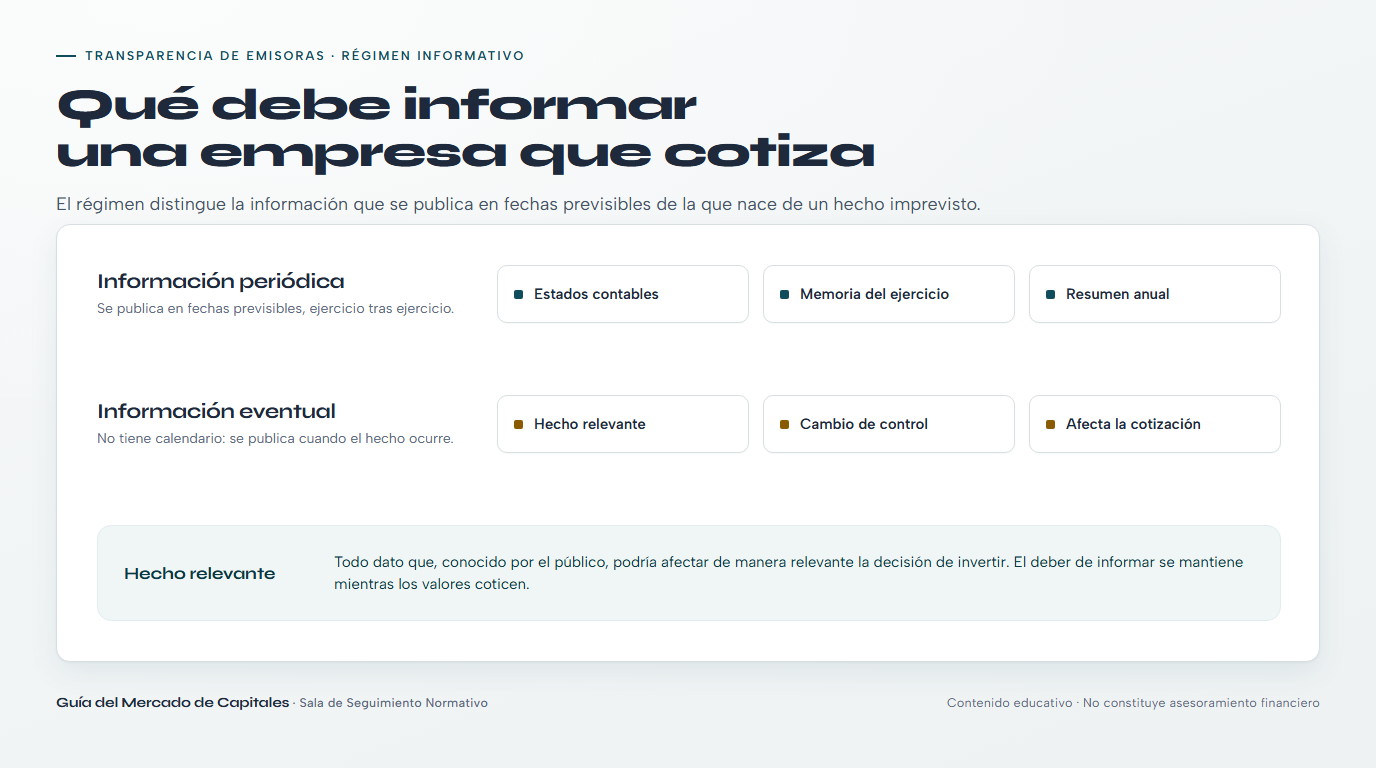Click 'Guía del Mercado de Capitales' footer text
The width and height of the screenshot is (1376, 768).
pyautogui.click(x=173, y=702)
